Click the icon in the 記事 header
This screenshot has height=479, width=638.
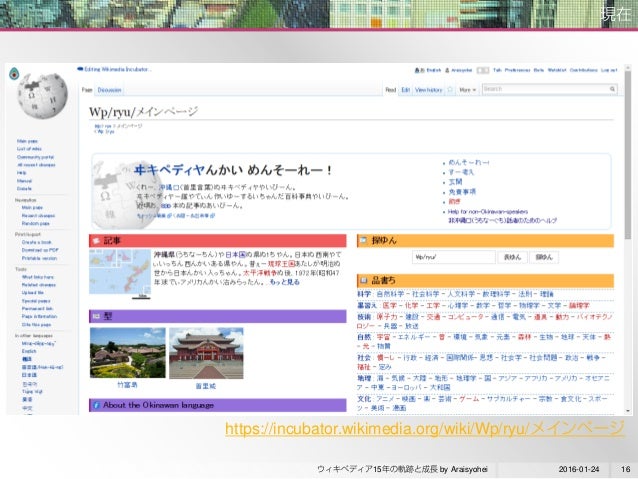96,241
